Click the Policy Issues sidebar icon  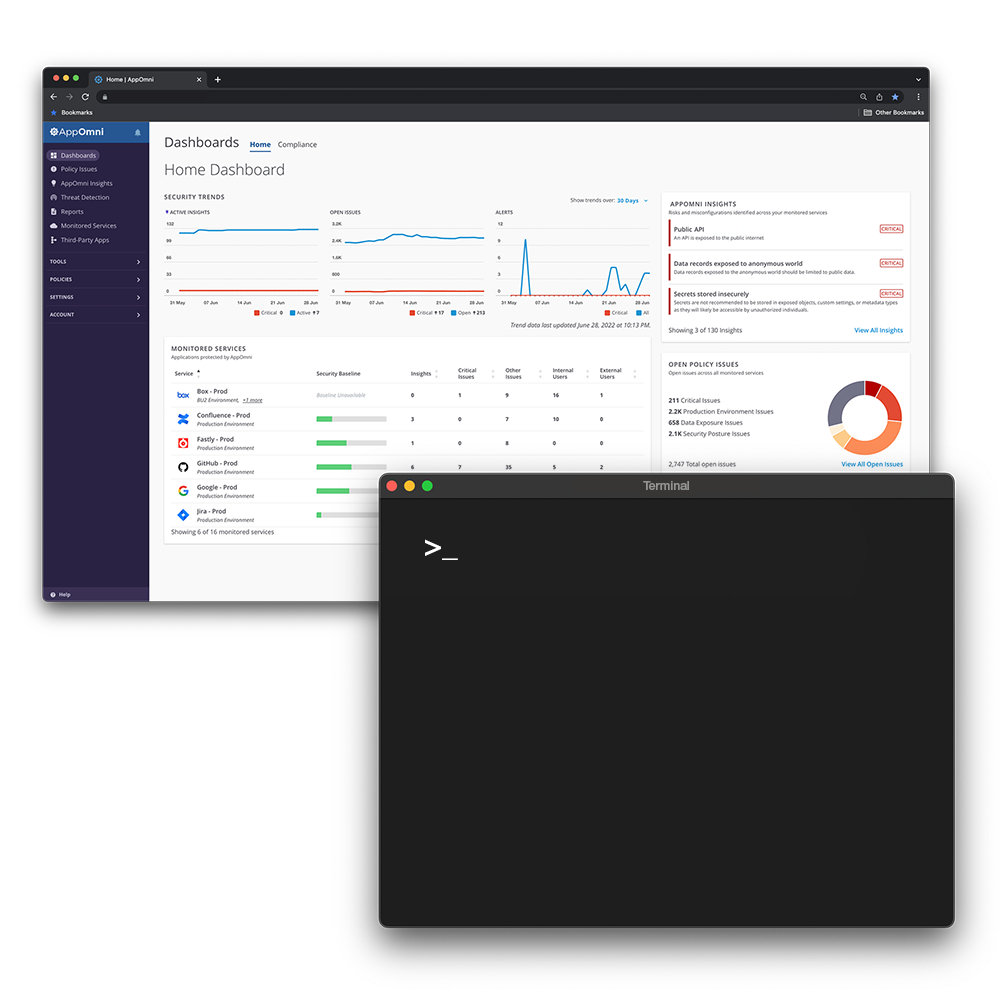tap(54, 169)
